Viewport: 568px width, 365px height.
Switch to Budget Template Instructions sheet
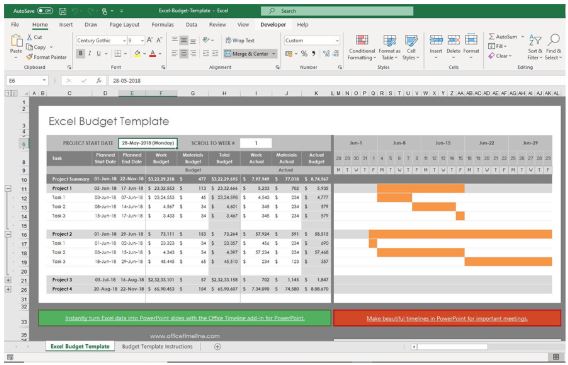coord(157,347)
